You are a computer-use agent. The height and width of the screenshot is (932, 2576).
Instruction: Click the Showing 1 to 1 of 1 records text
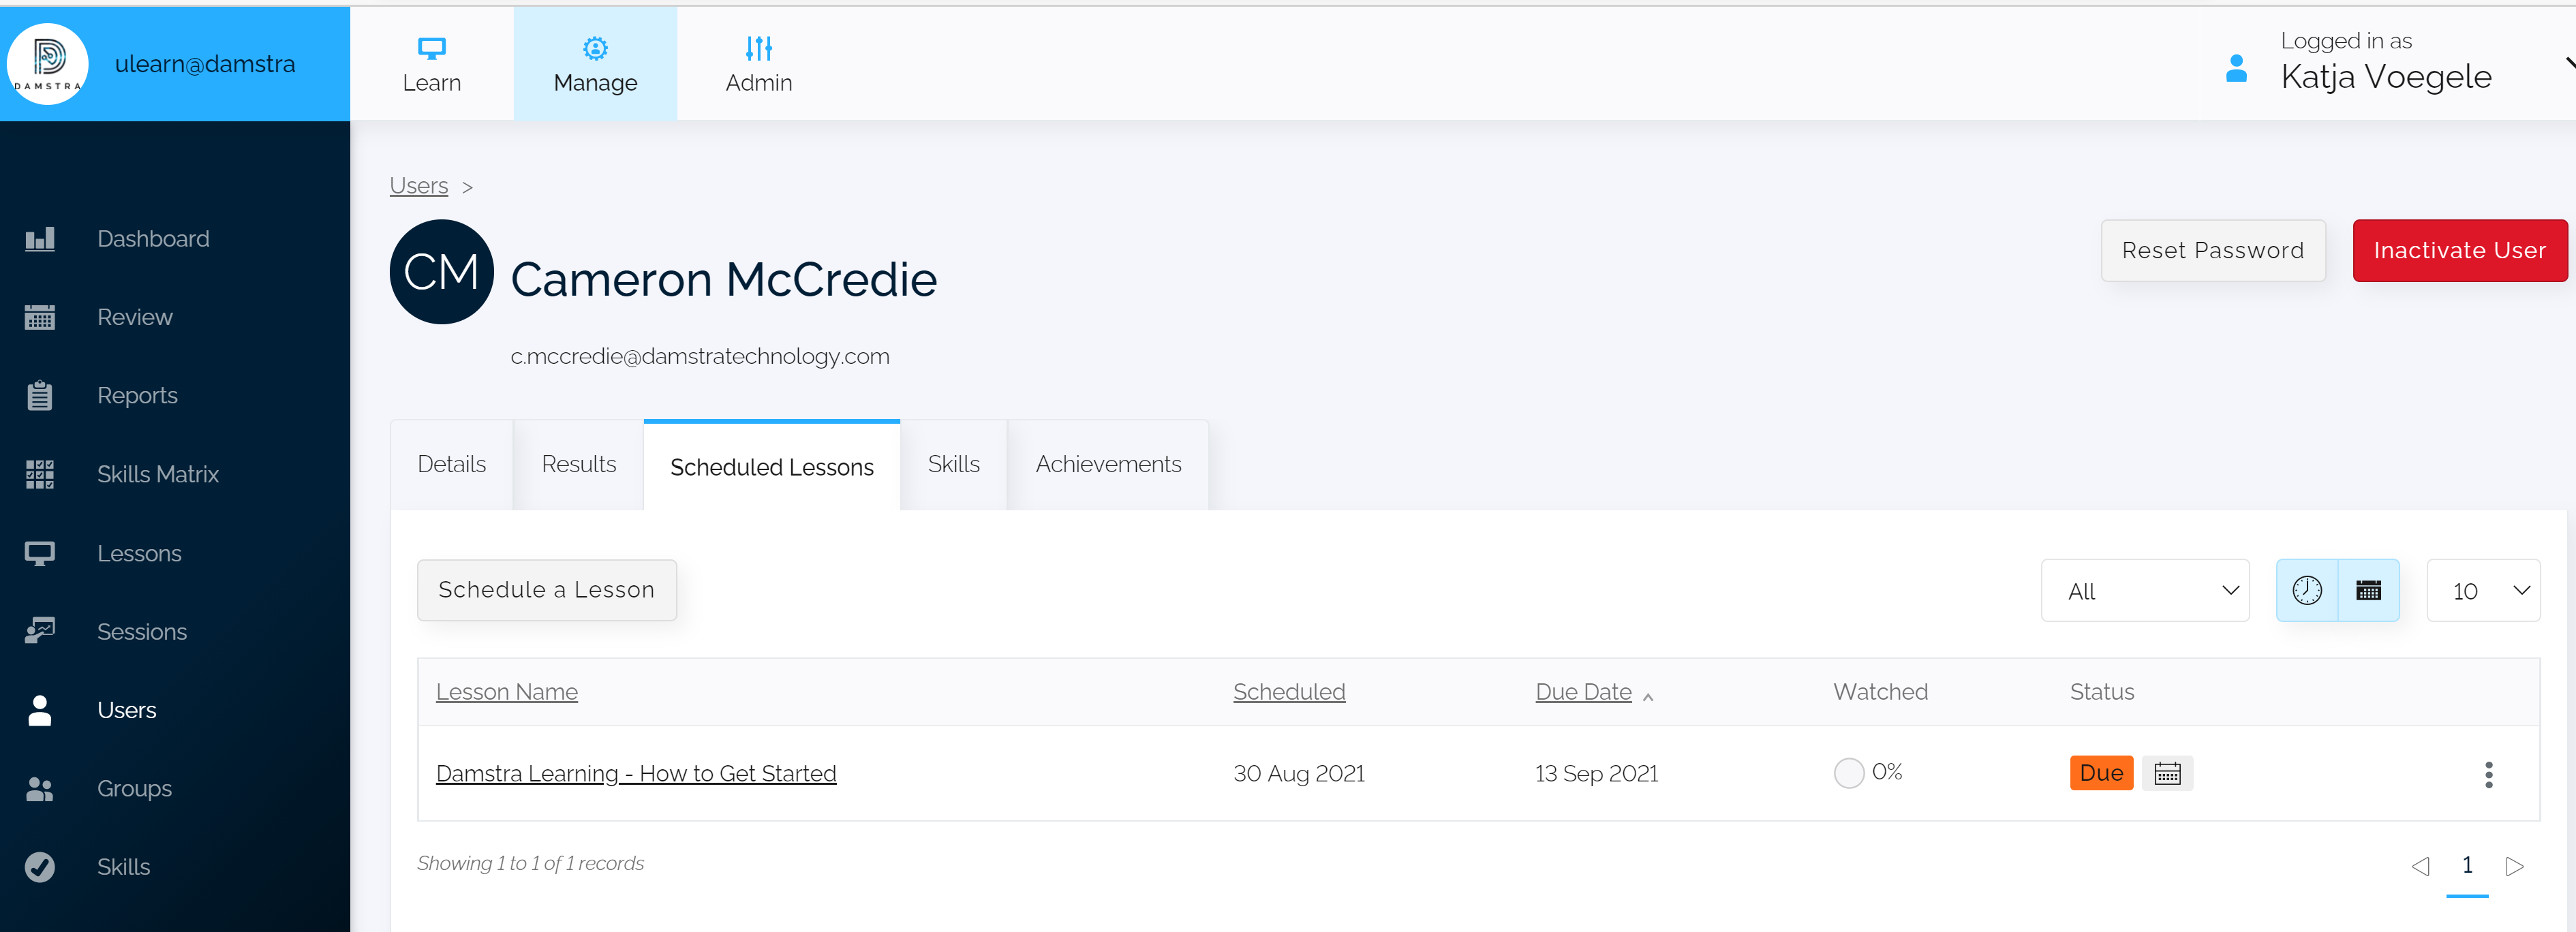pos(530,864)
